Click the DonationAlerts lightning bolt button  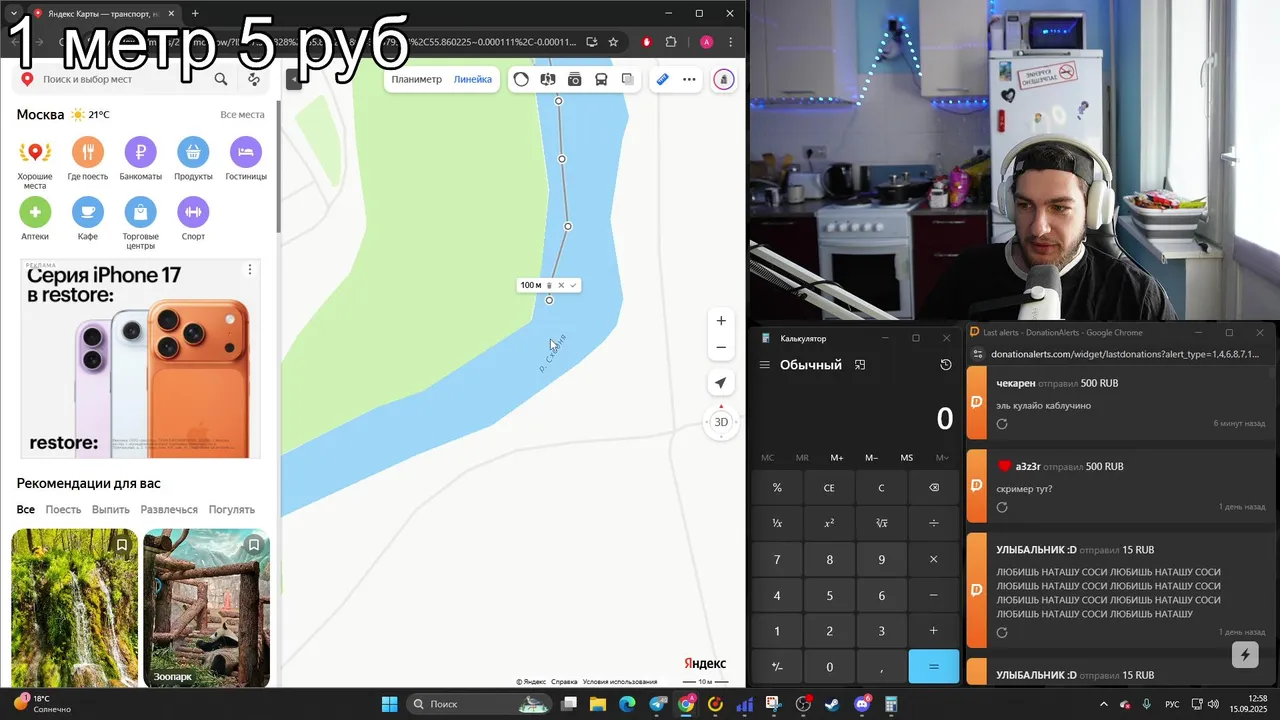[1245, 656]
